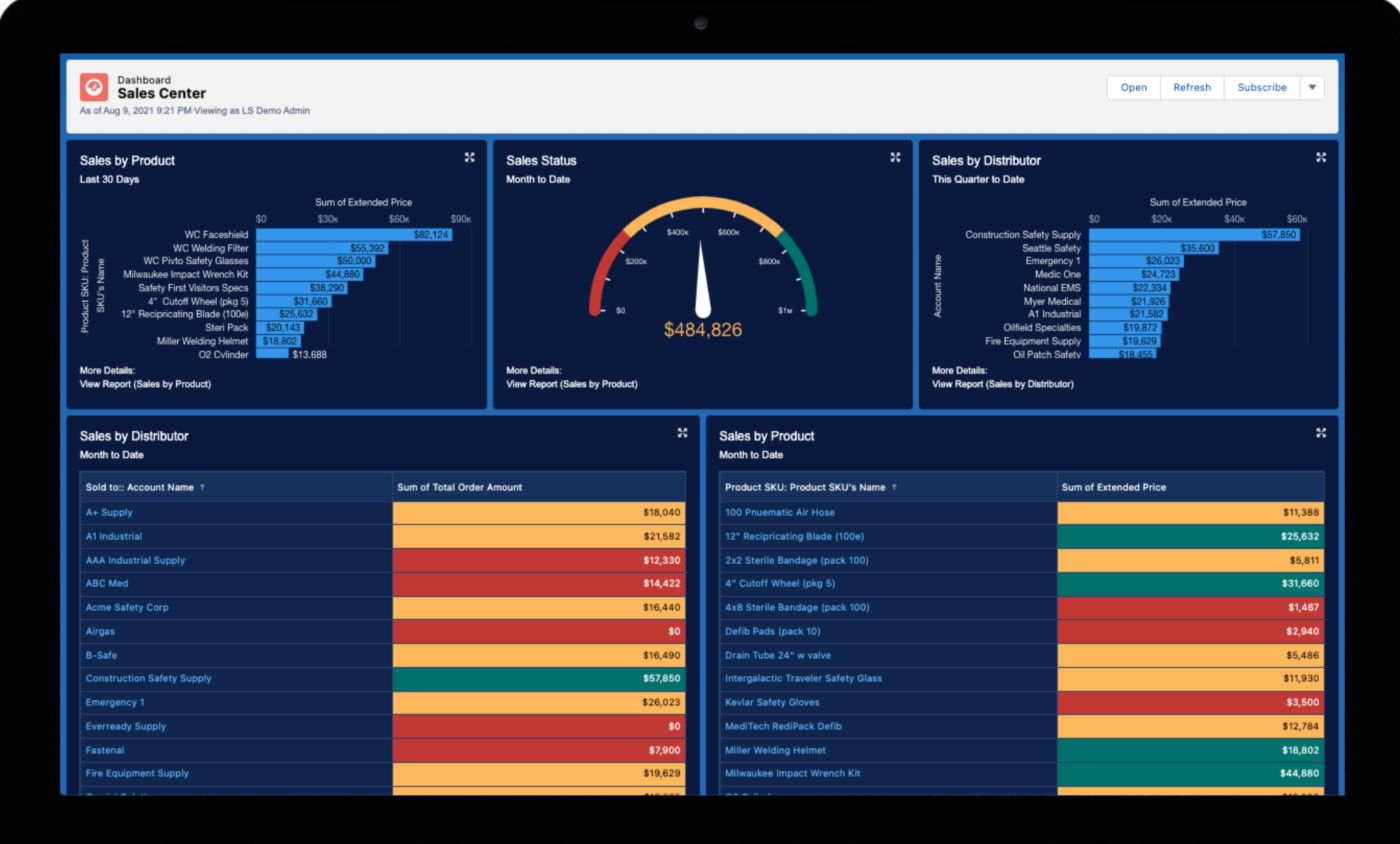
Task: Expand the Sales Status gauge widget
Action: click(895, 157)
